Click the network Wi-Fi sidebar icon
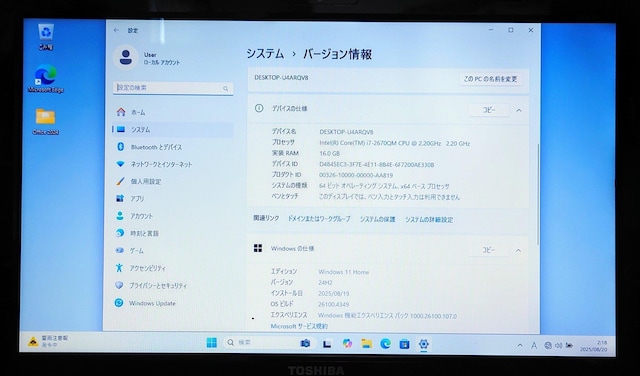Screen dimensions: 640x376 coord(120,164)
